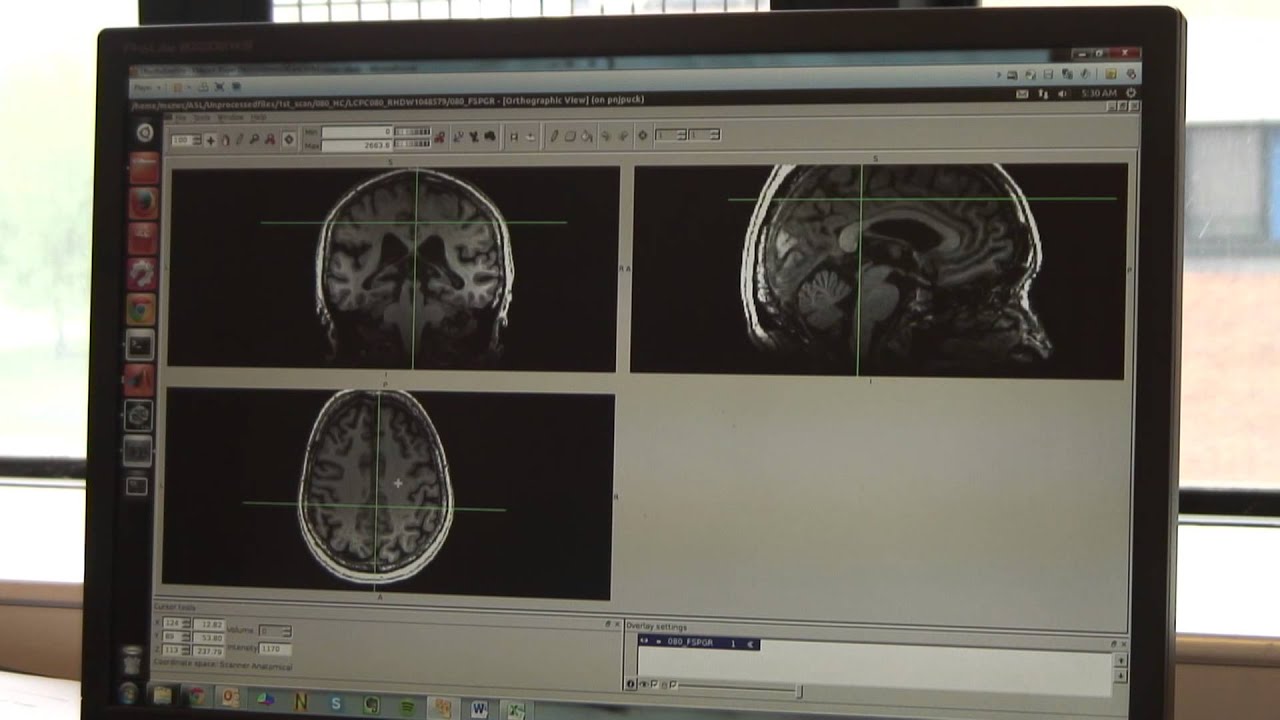Select the crosshair cursor mode tool

pyautogui.click(x=211, y=140)
